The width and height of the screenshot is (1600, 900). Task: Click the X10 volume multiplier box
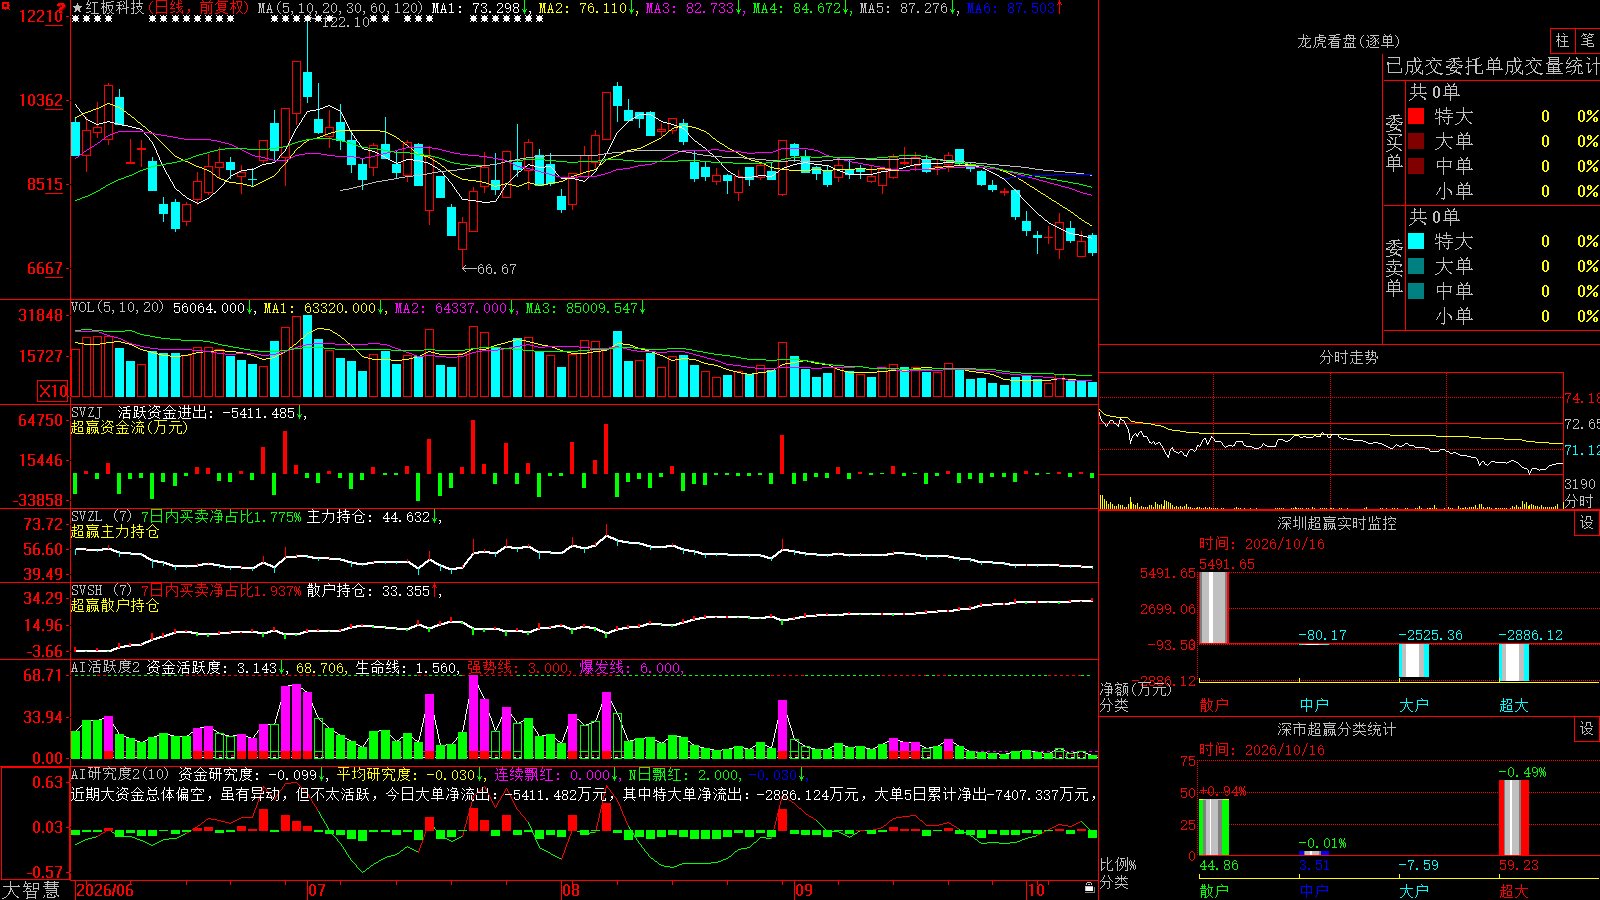pyautogui.click(x=53, y=391)
